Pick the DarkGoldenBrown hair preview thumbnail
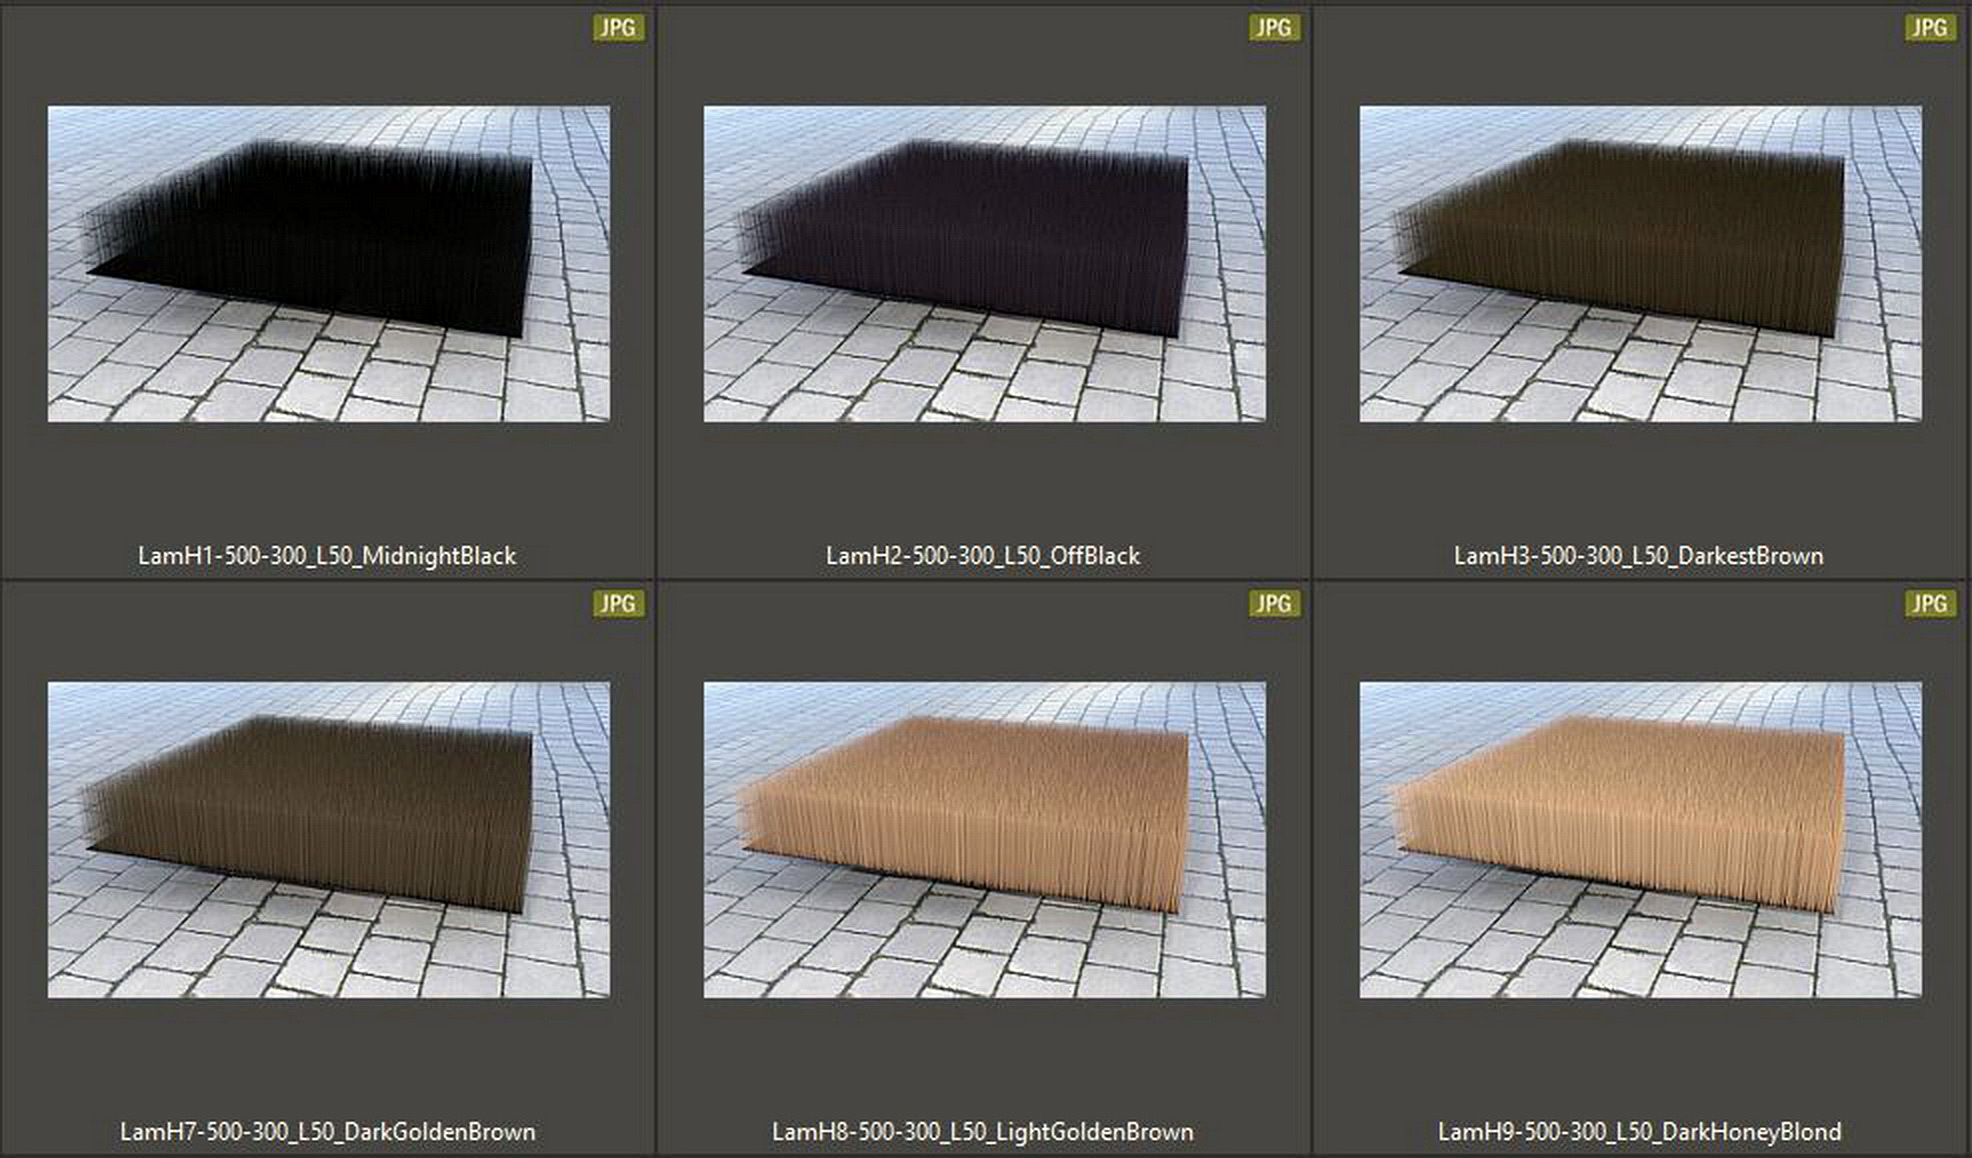This screenshot has height=1158, width=1972. click(x=328, y=840)
